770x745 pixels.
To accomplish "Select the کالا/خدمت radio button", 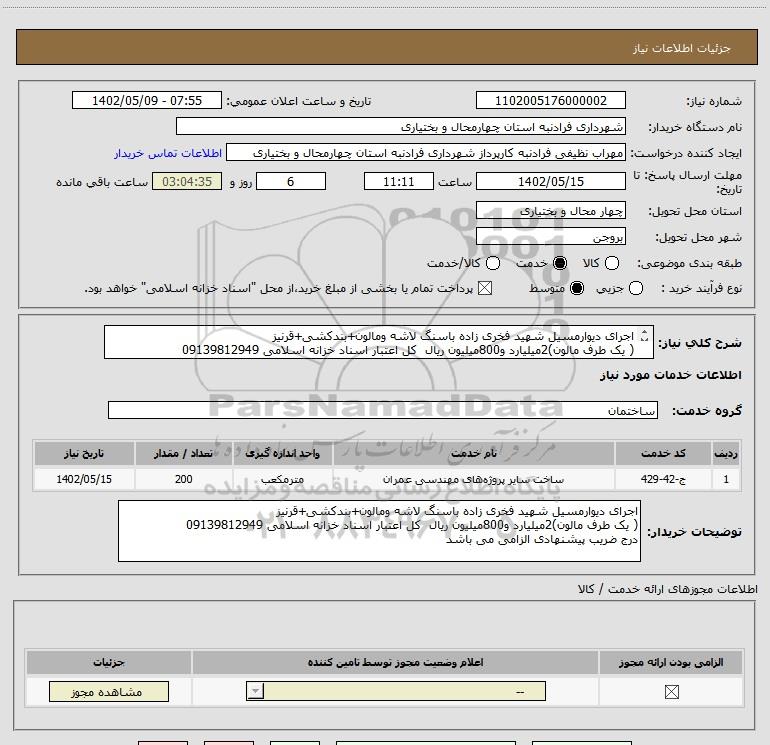I will pyautogui.click(x=493, y=263).
